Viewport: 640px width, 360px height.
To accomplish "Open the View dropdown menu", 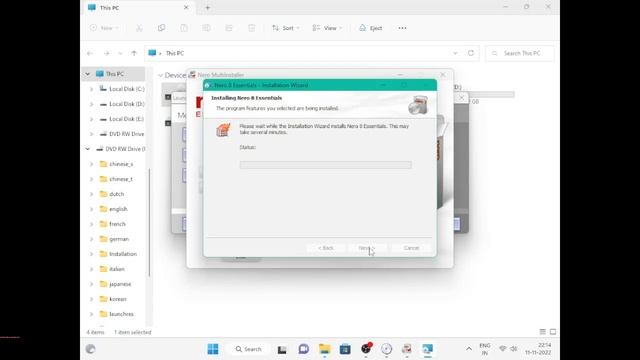I will point(327,28).
